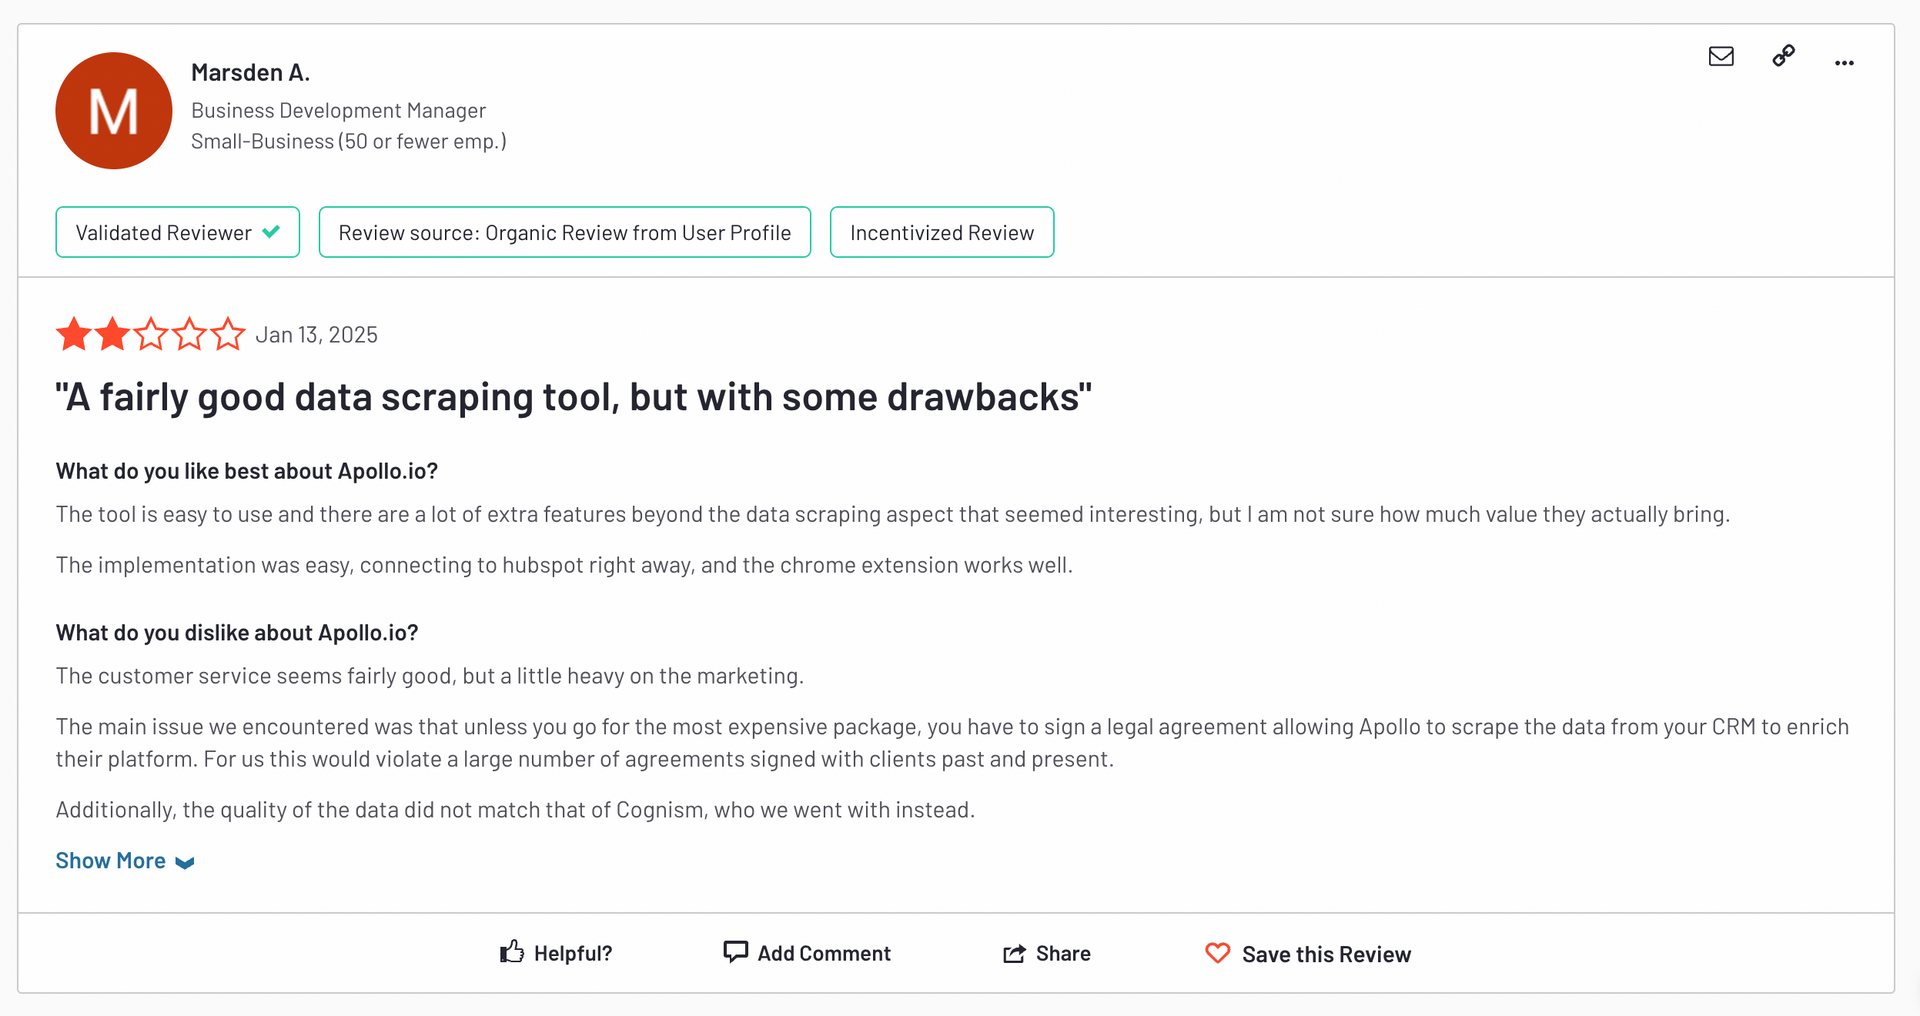Click Small-Business (50 or fewer emp.) text
Screen dimensions: 1920x1016
pyautogui.click(x=349, y=142)
